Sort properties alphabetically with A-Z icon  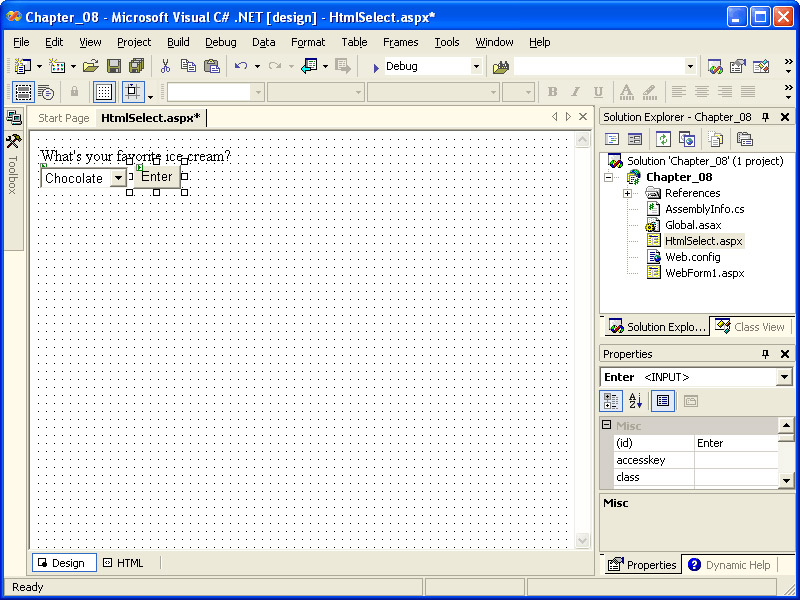tap(635, 401)
